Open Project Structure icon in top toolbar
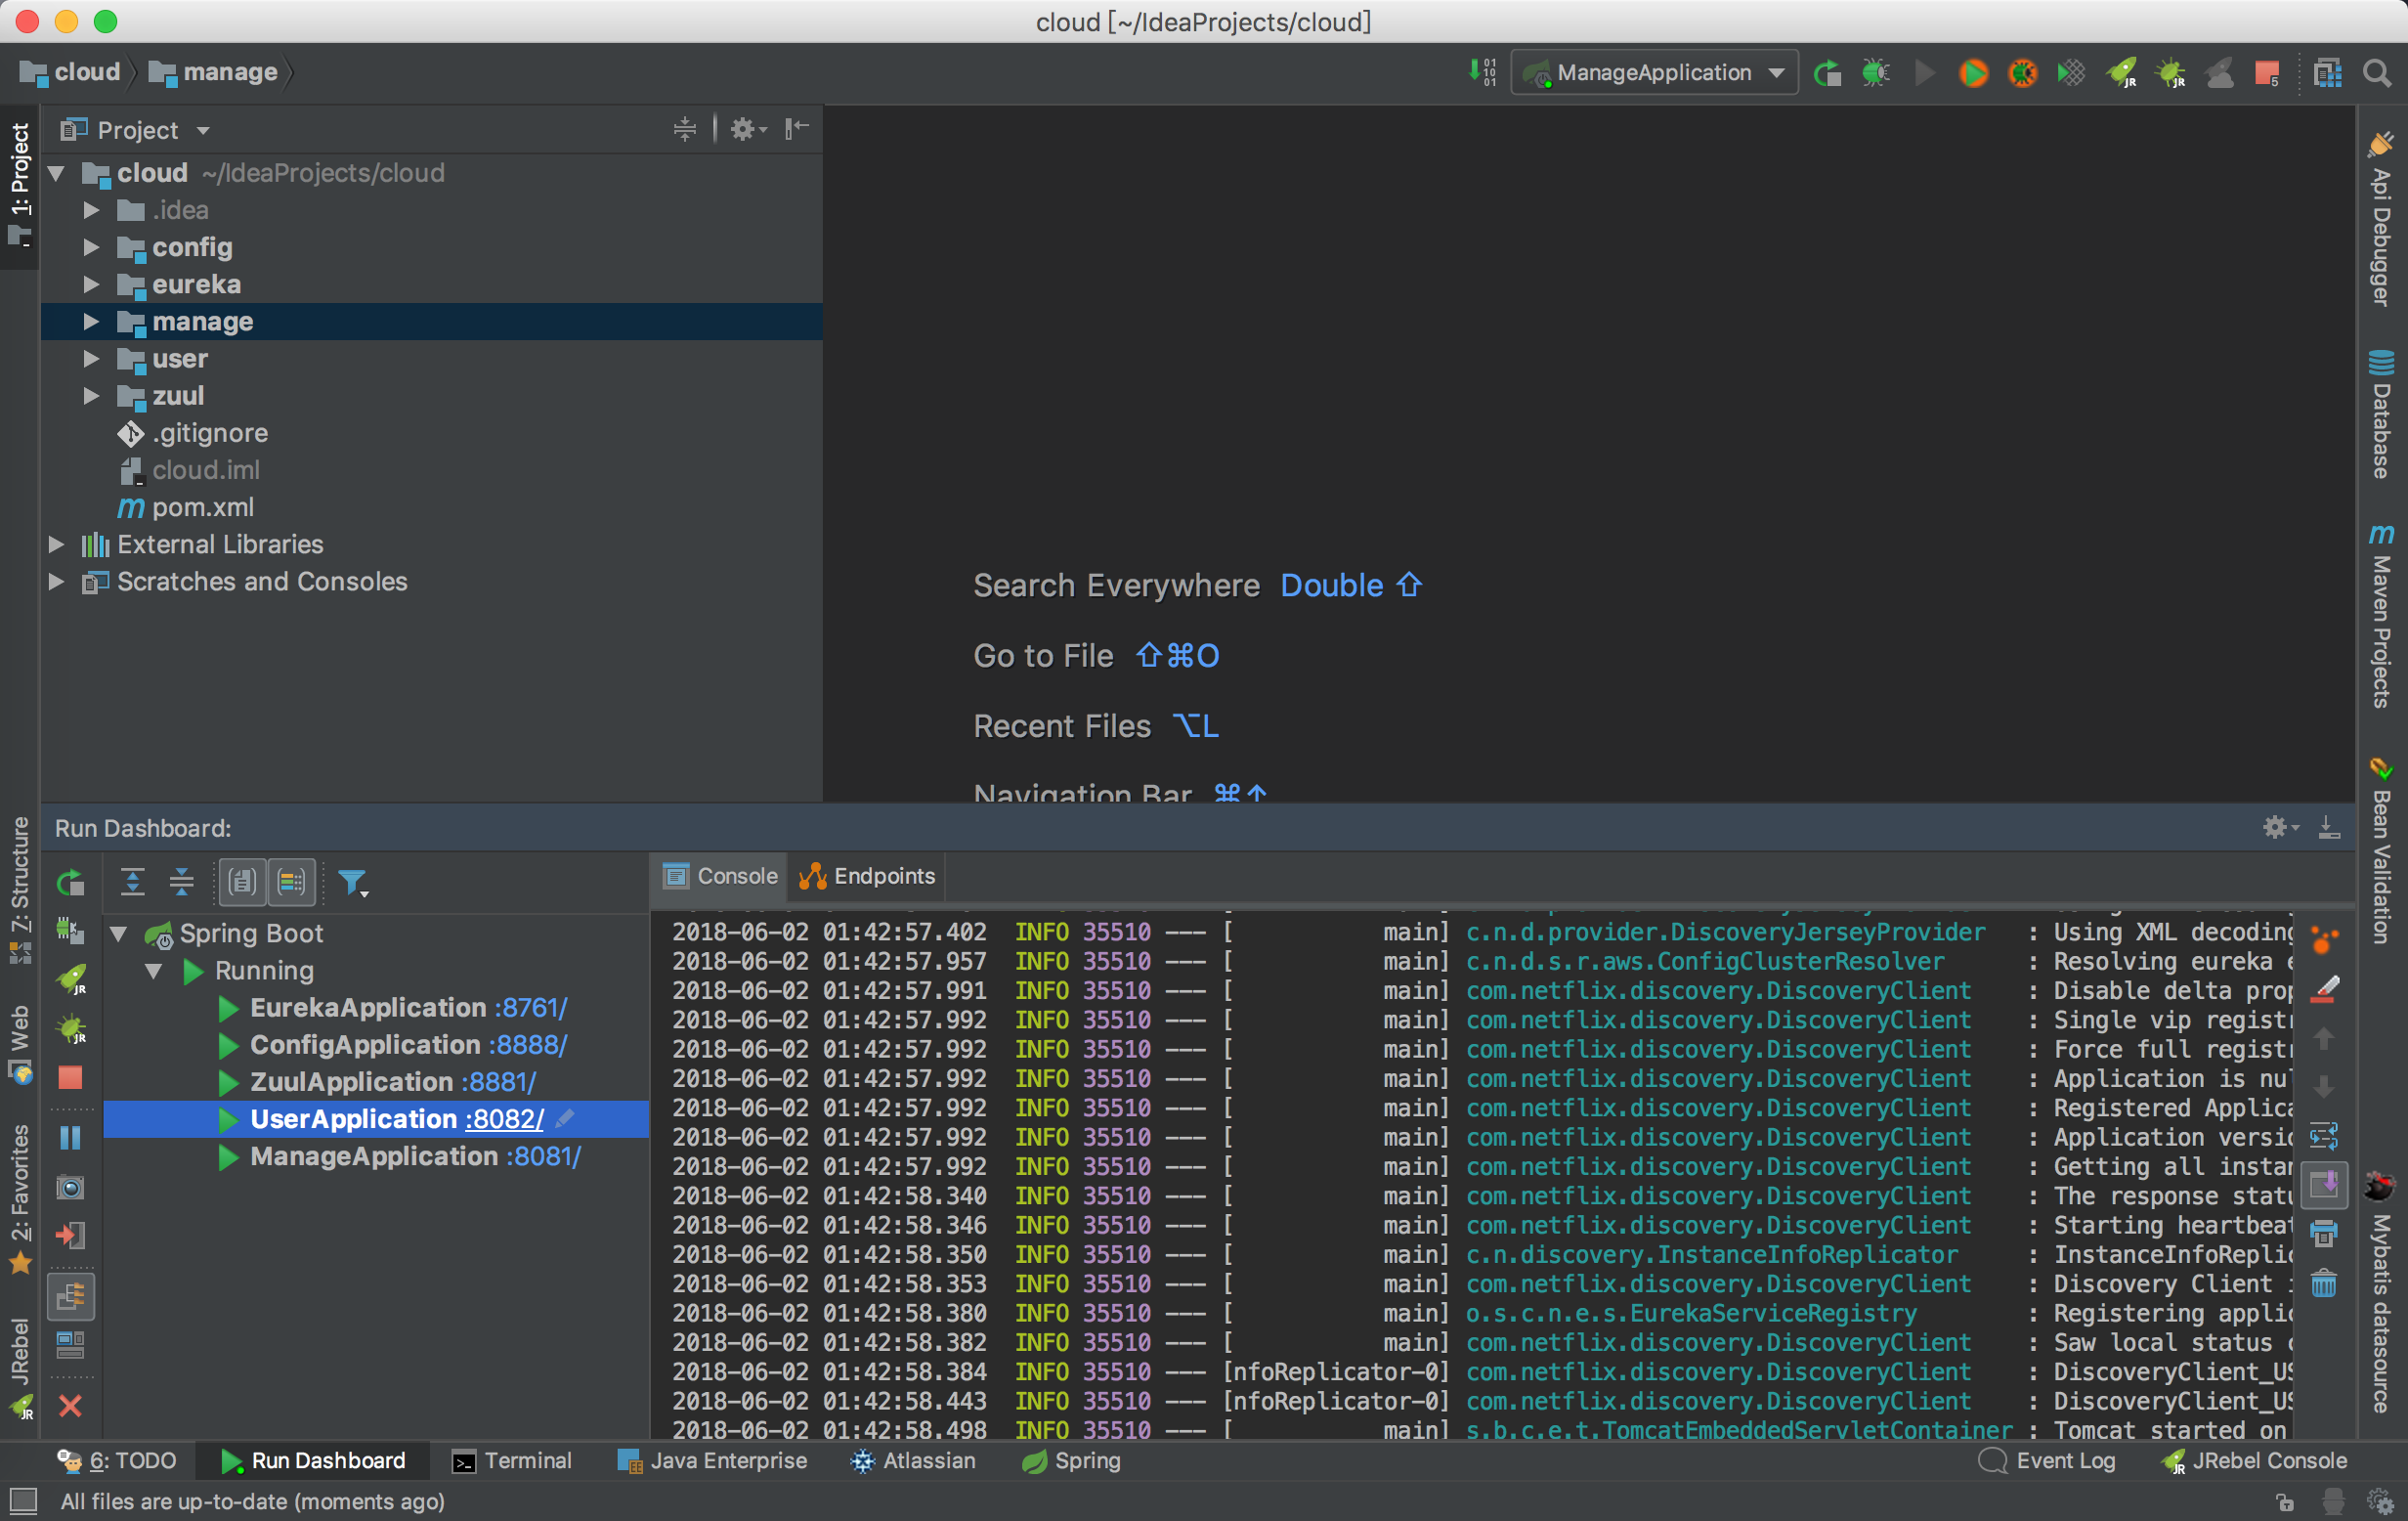 point(2328,73)
